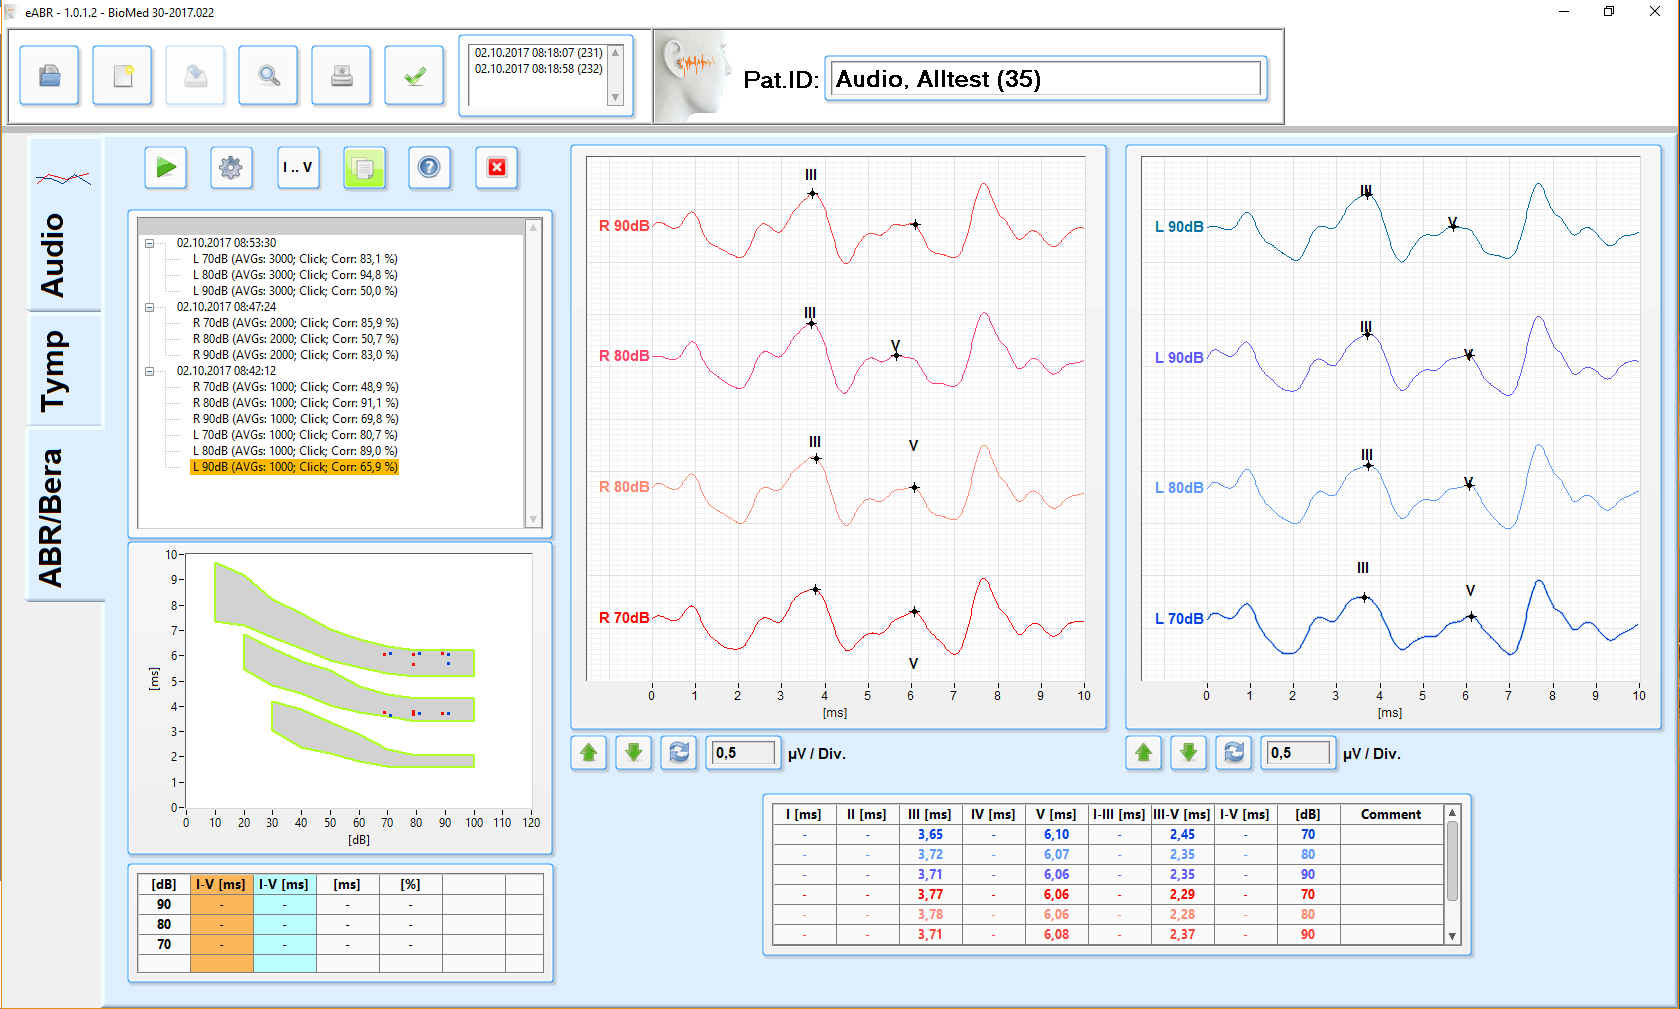This screenshot has height=1009, width=1680.
Task: Increase scale with left graph up arrow
Action: tap(589, 753)
